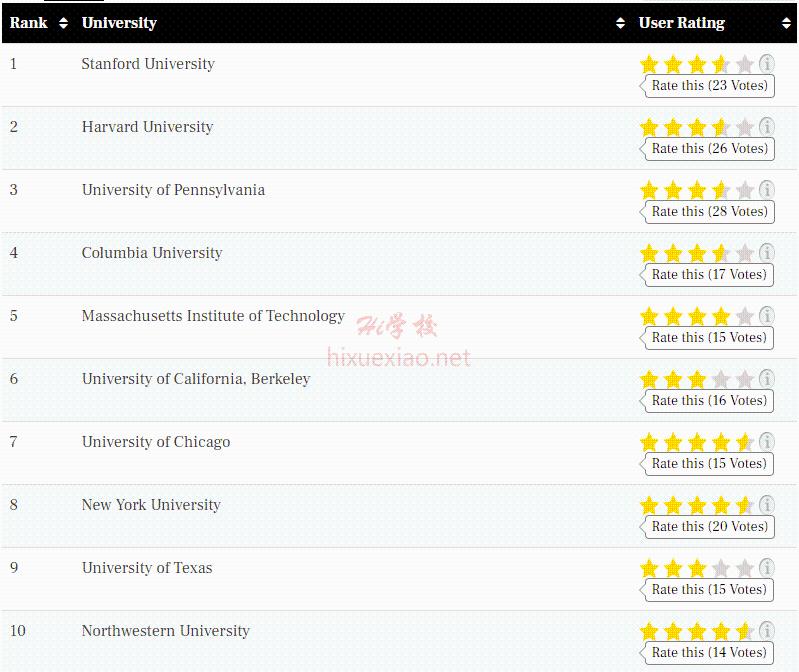Click Rate this (23 Votes) for Stanford

tap(709, 86)
